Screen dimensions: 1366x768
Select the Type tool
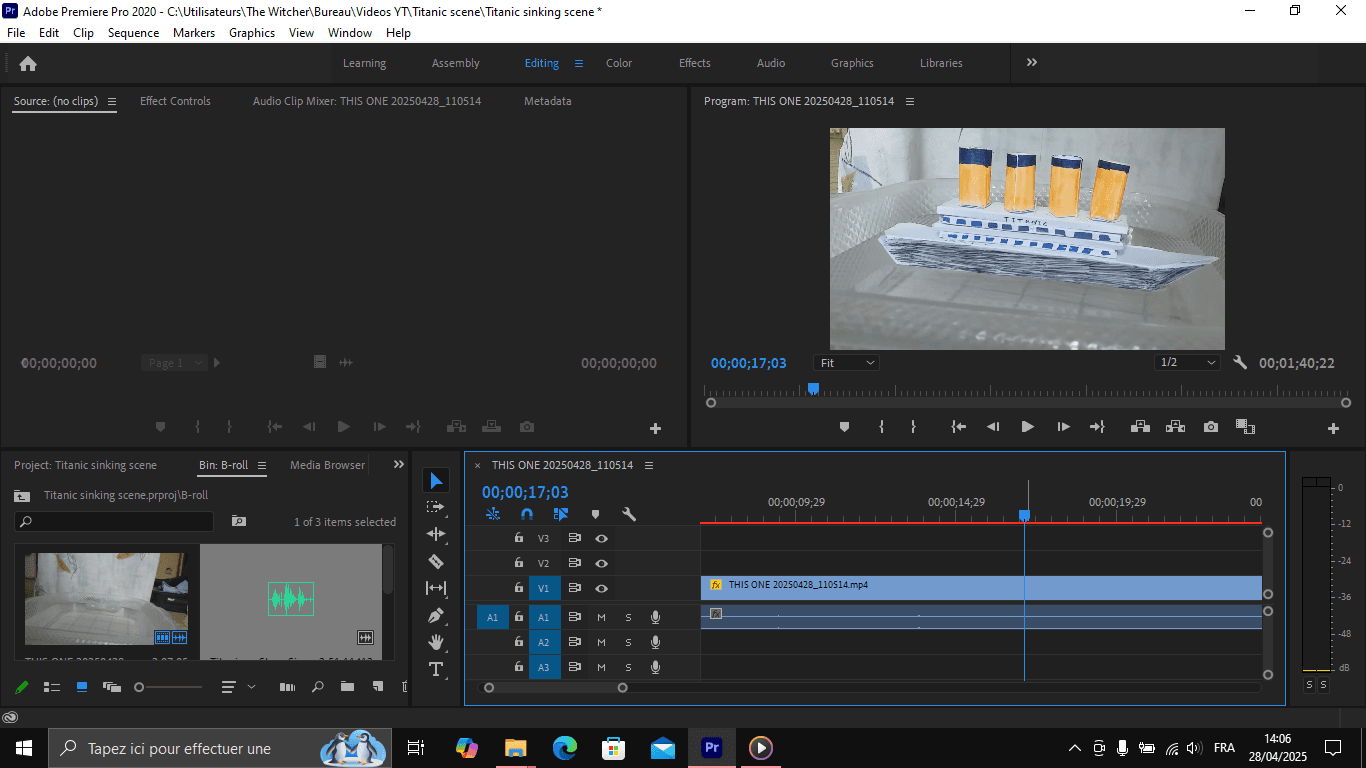(435, 669)
